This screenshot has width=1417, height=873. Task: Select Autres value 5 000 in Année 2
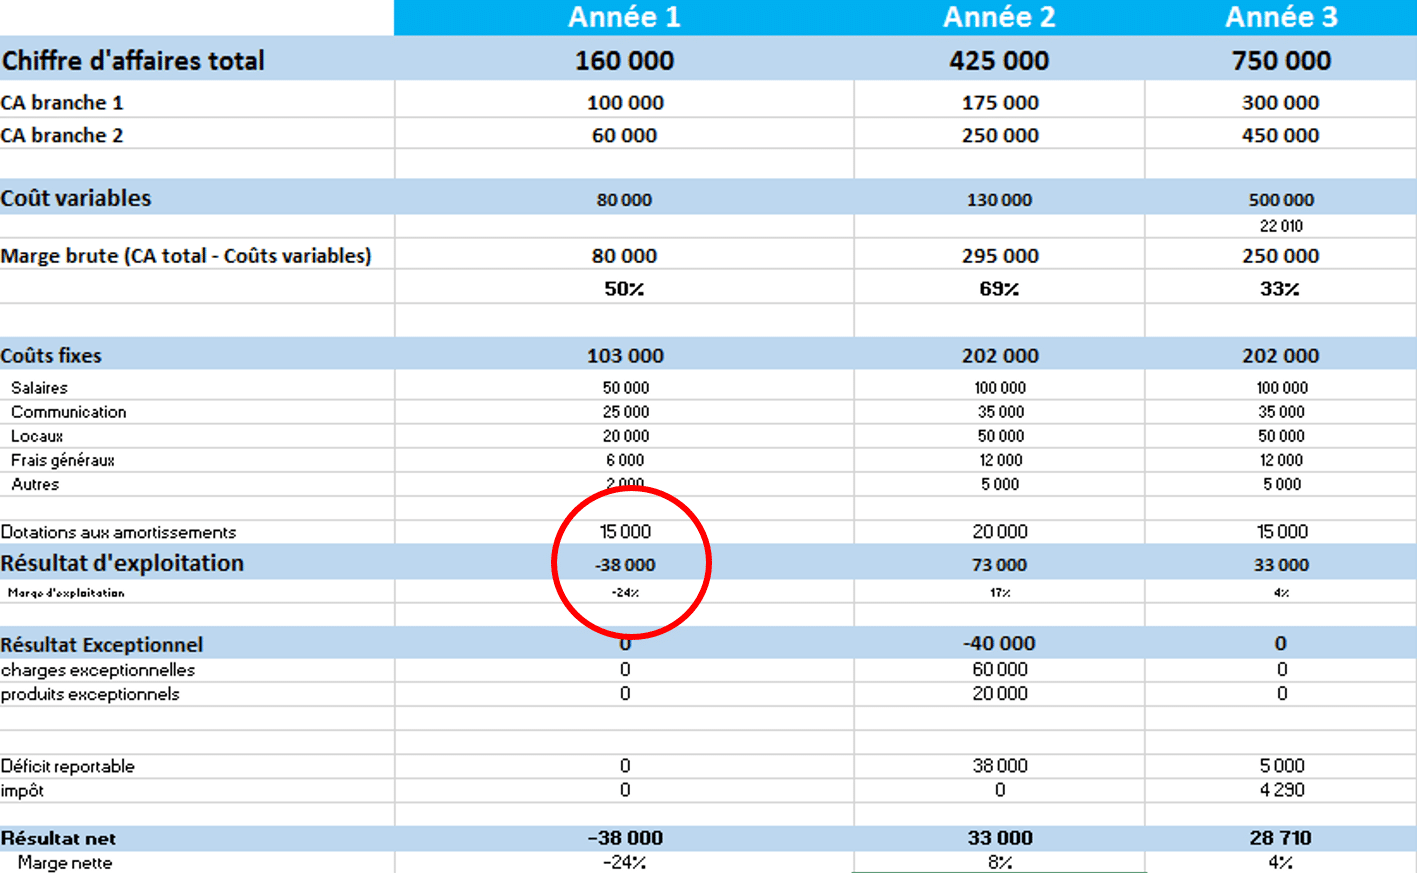click(1000, 484)
